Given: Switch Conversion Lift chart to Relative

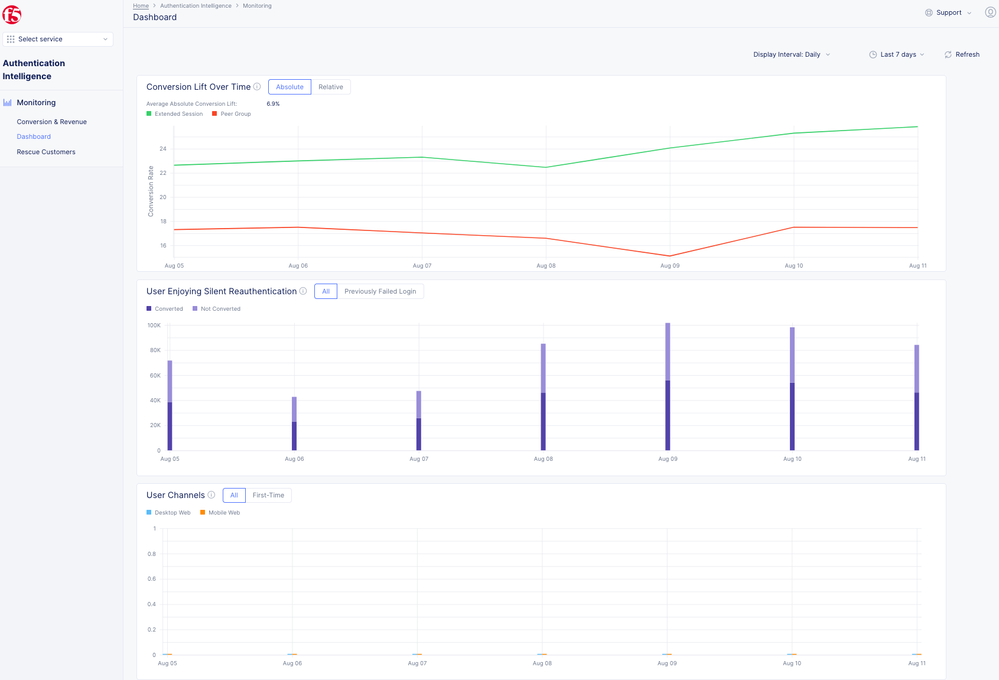Looking at the screenshot, I should [330, 87].
